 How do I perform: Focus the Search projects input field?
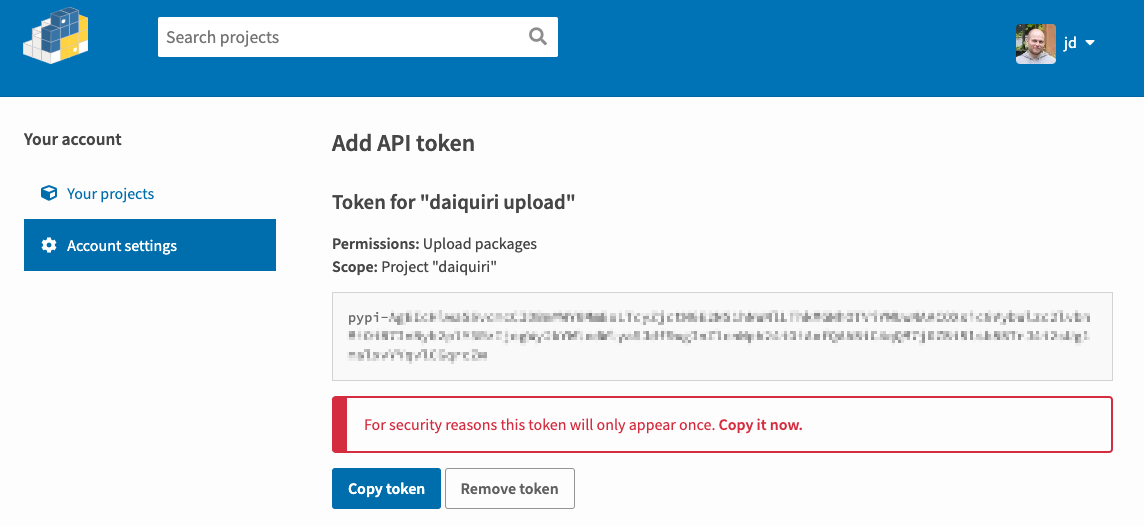pyautogui.click(x=358, y=37)
